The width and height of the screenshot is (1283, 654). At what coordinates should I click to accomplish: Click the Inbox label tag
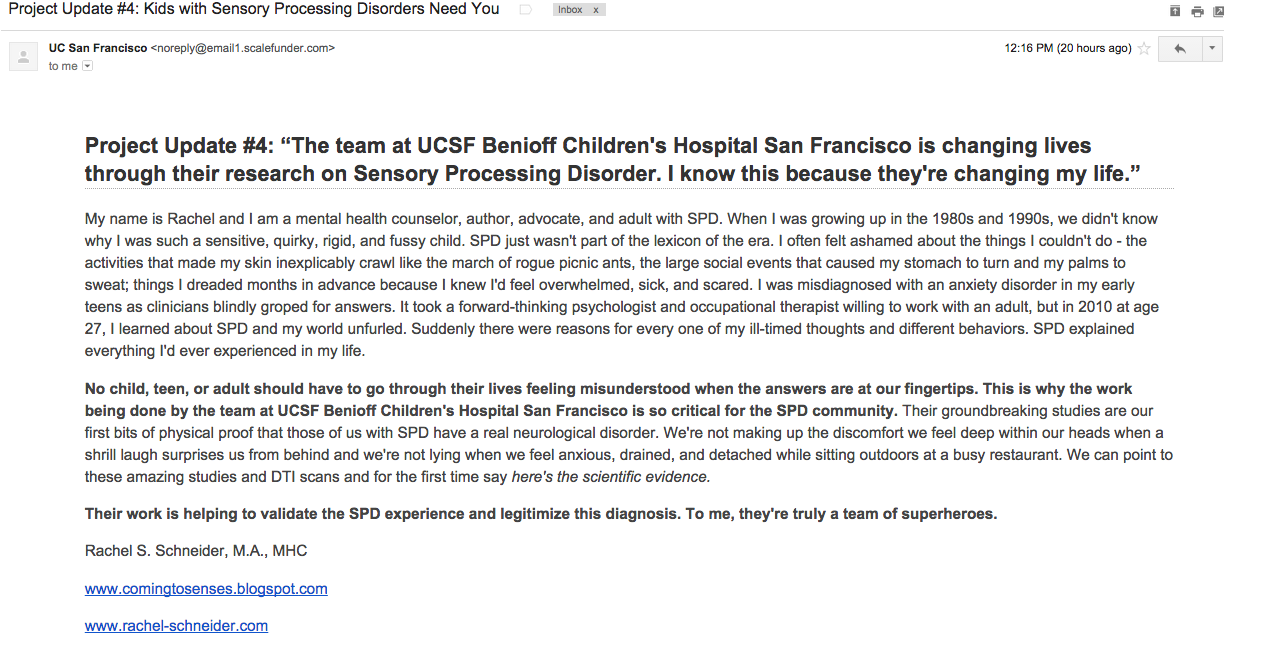571,10
